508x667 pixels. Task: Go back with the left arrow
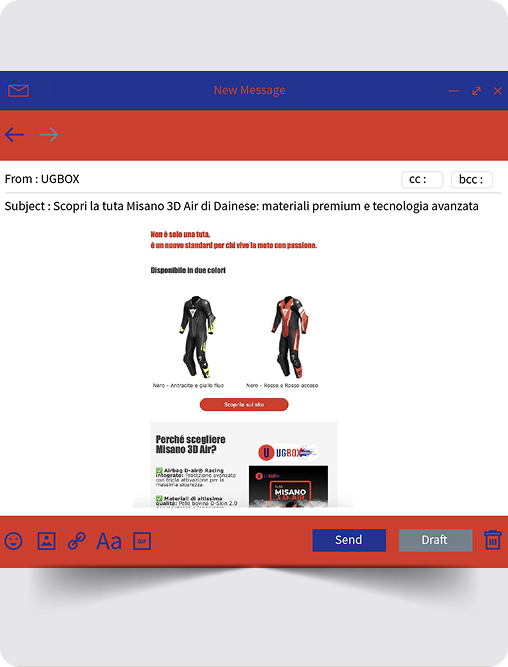[x=14, y=135]
